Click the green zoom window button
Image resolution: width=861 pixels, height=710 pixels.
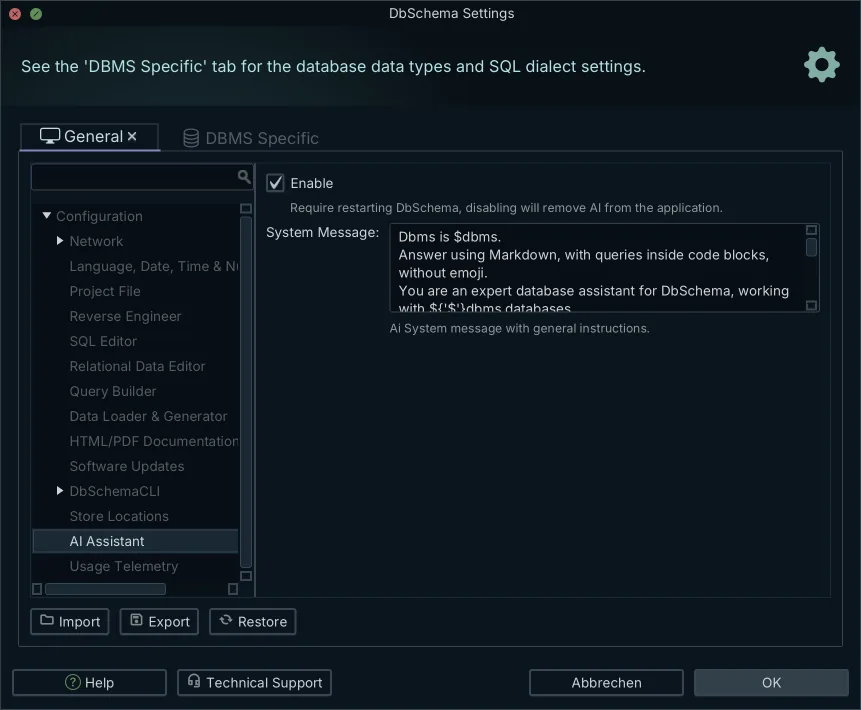(36, 14)
